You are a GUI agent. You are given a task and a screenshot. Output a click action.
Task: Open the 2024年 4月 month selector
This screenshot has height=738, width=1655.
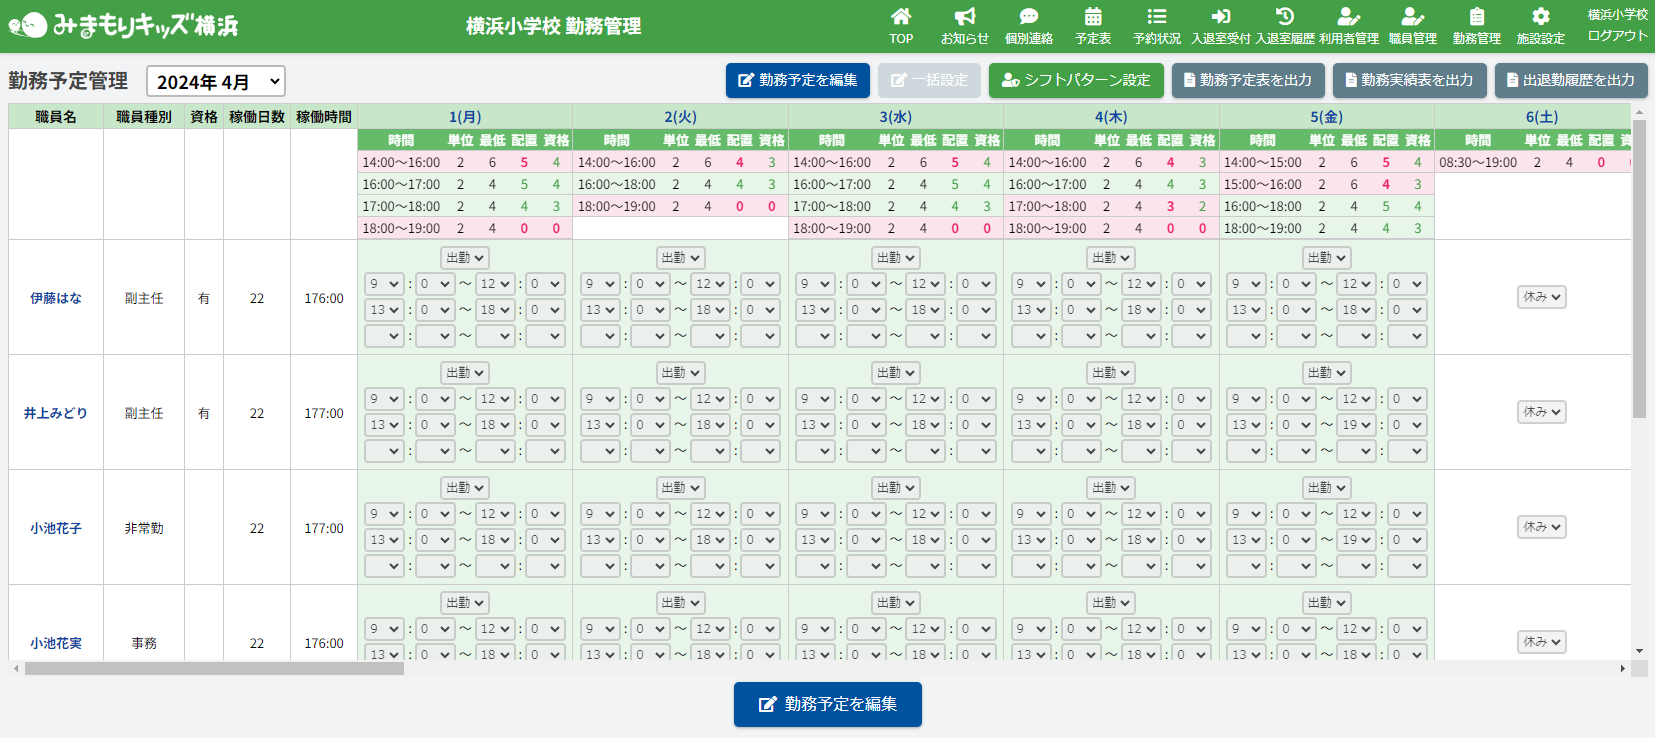point(216,82)
